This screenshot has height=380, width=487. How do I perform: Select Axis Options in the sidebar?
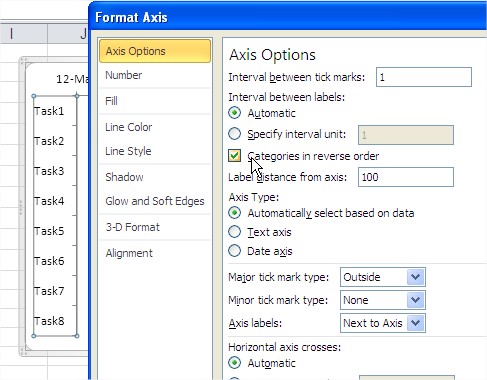coord(155,51)
